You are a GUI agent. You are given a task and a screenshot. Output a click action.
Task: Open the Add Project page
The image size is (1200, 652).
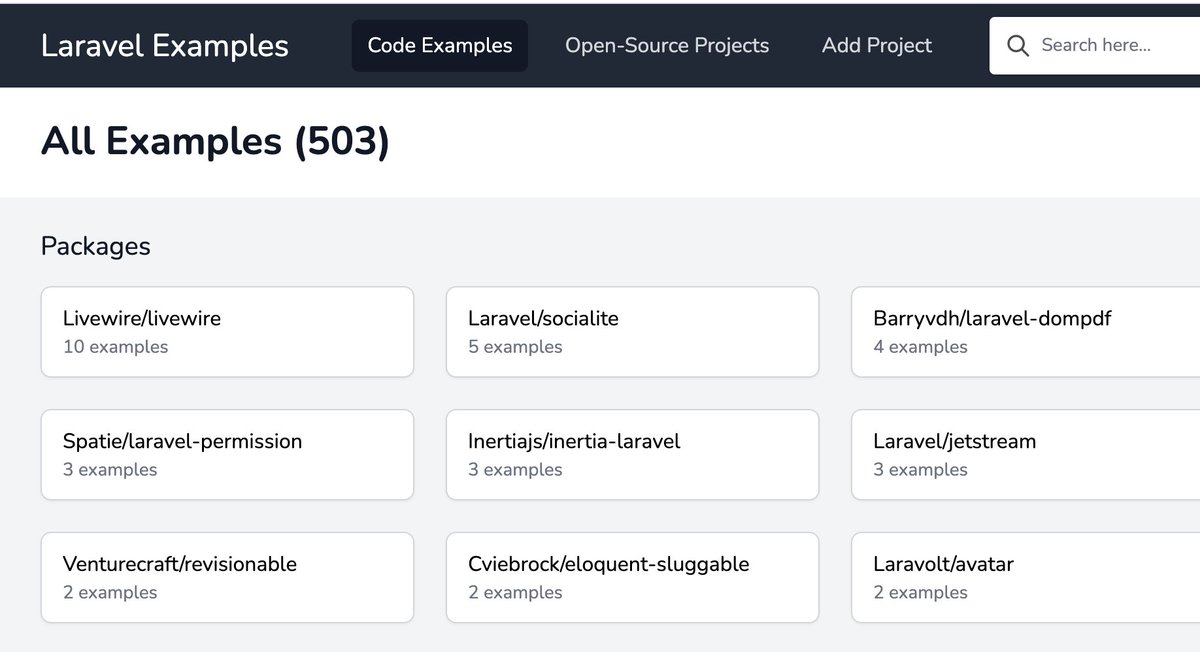(x=877, y=46)
